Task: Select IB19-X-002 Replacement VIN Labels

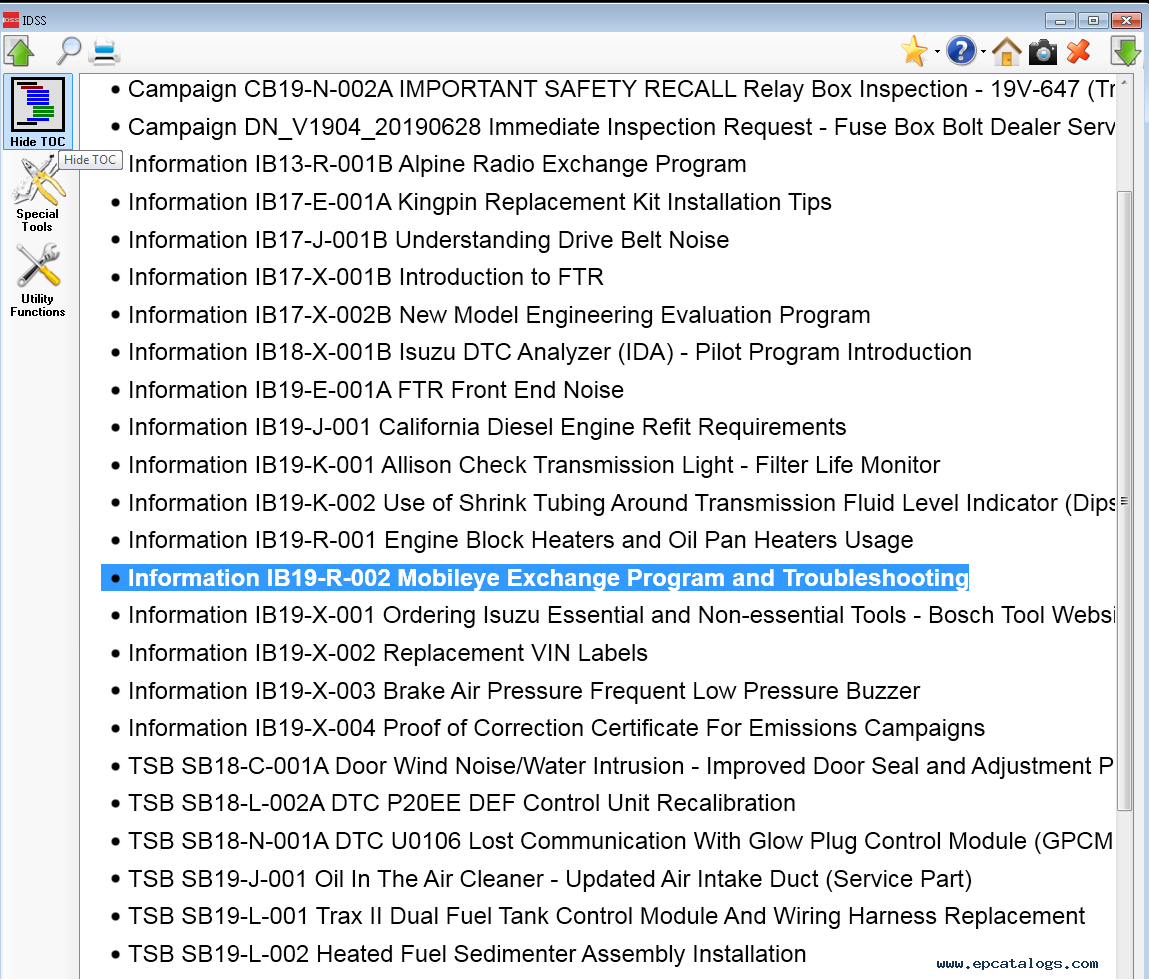Action: point(388,653)
